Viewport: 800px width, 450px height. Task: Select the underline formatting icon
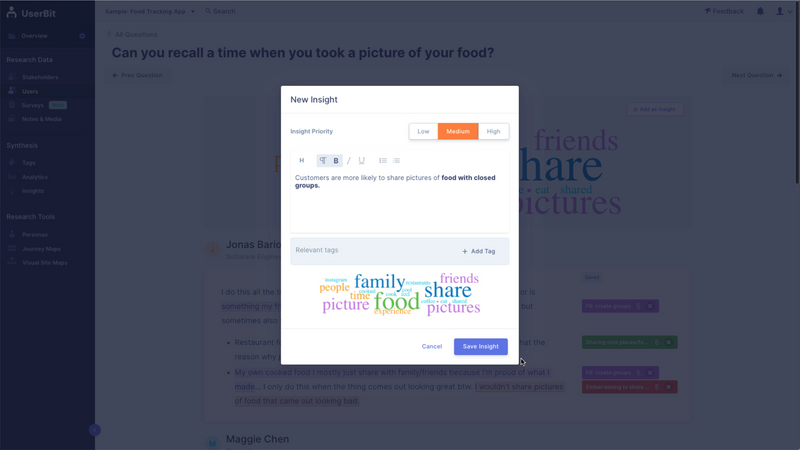(362, 161)
